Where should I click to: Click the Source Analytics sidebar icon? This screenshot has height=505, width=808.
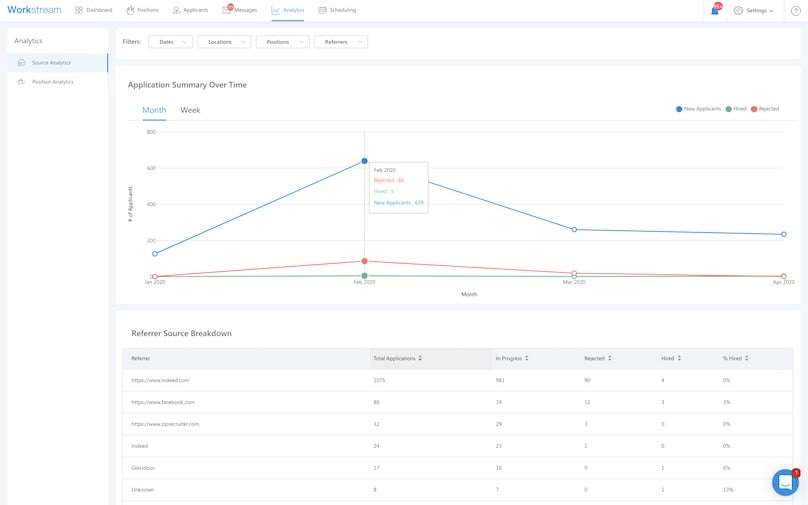[22, 63]
